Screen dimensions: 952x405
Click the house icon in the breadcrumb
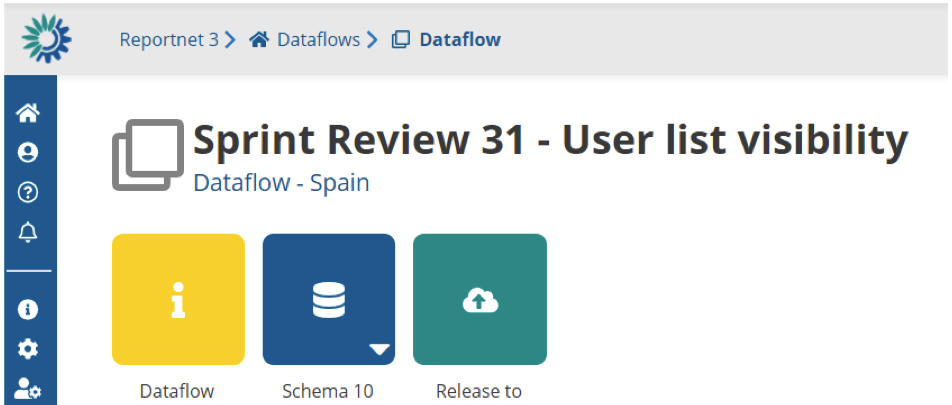(260, 40)
